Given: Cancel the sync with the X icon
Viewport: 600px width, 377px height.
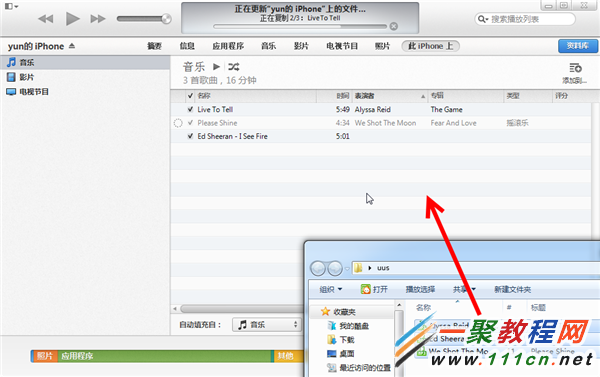Looking at the screenshot, I should click(x=393, y=26).
